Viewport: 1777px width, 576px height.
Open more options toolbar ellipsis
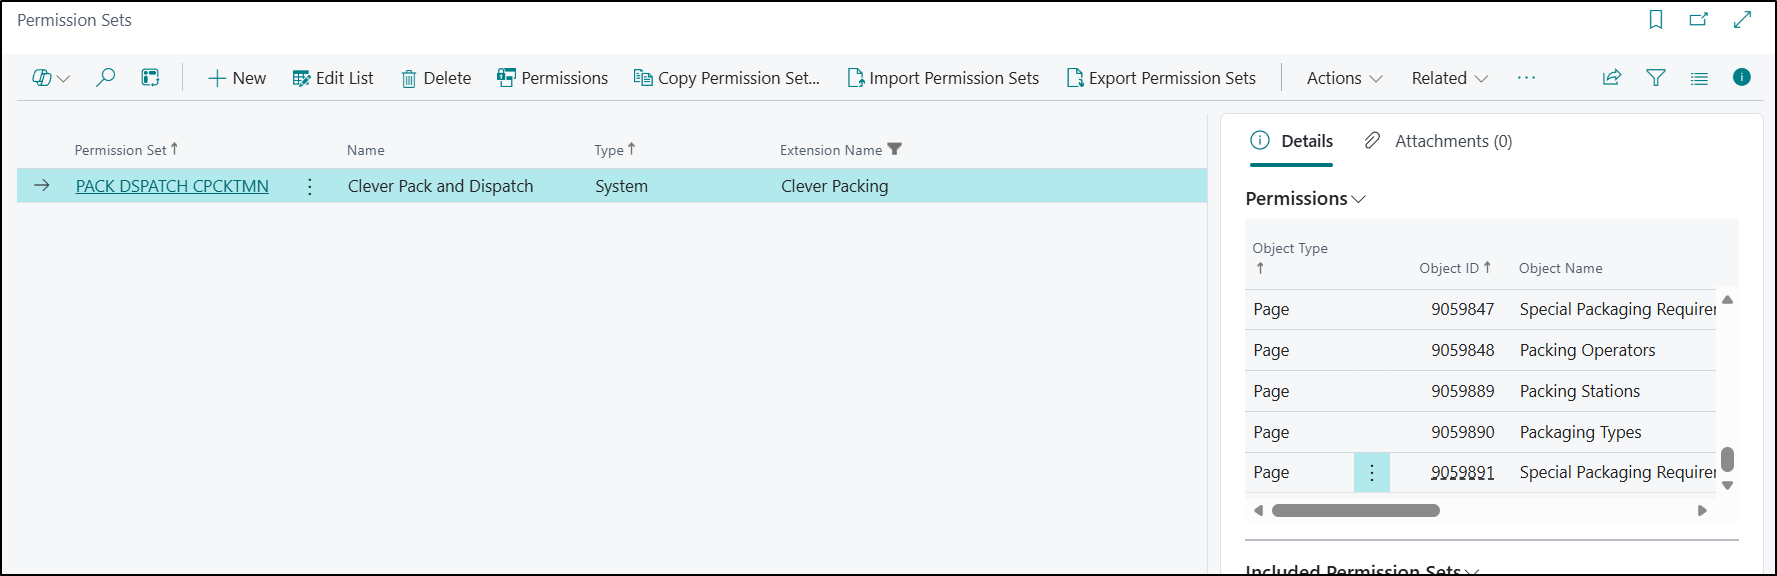pyautogui.click(x=1526, y=78)
